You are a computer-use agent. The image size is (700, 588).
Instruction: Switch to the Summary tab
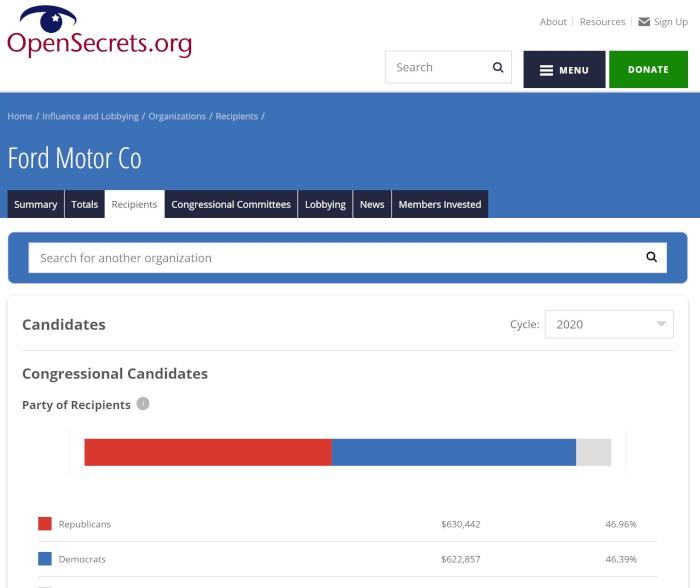(36, 204)
